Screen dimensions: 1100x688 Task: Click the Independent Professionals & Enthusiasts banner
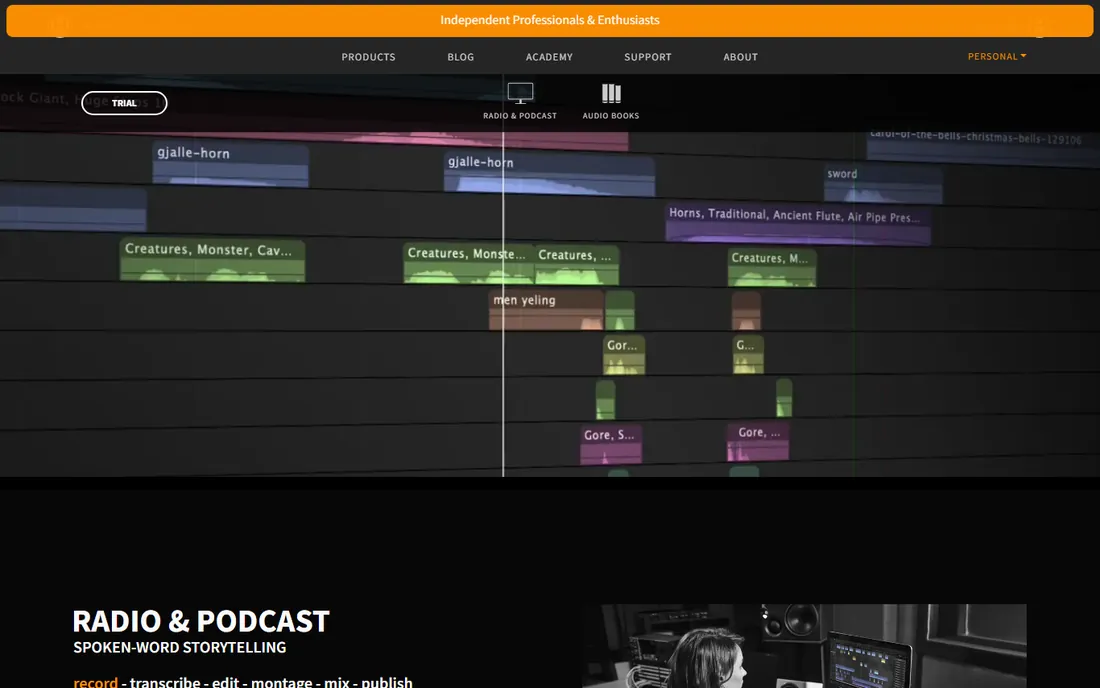click(x=549, y=20)
